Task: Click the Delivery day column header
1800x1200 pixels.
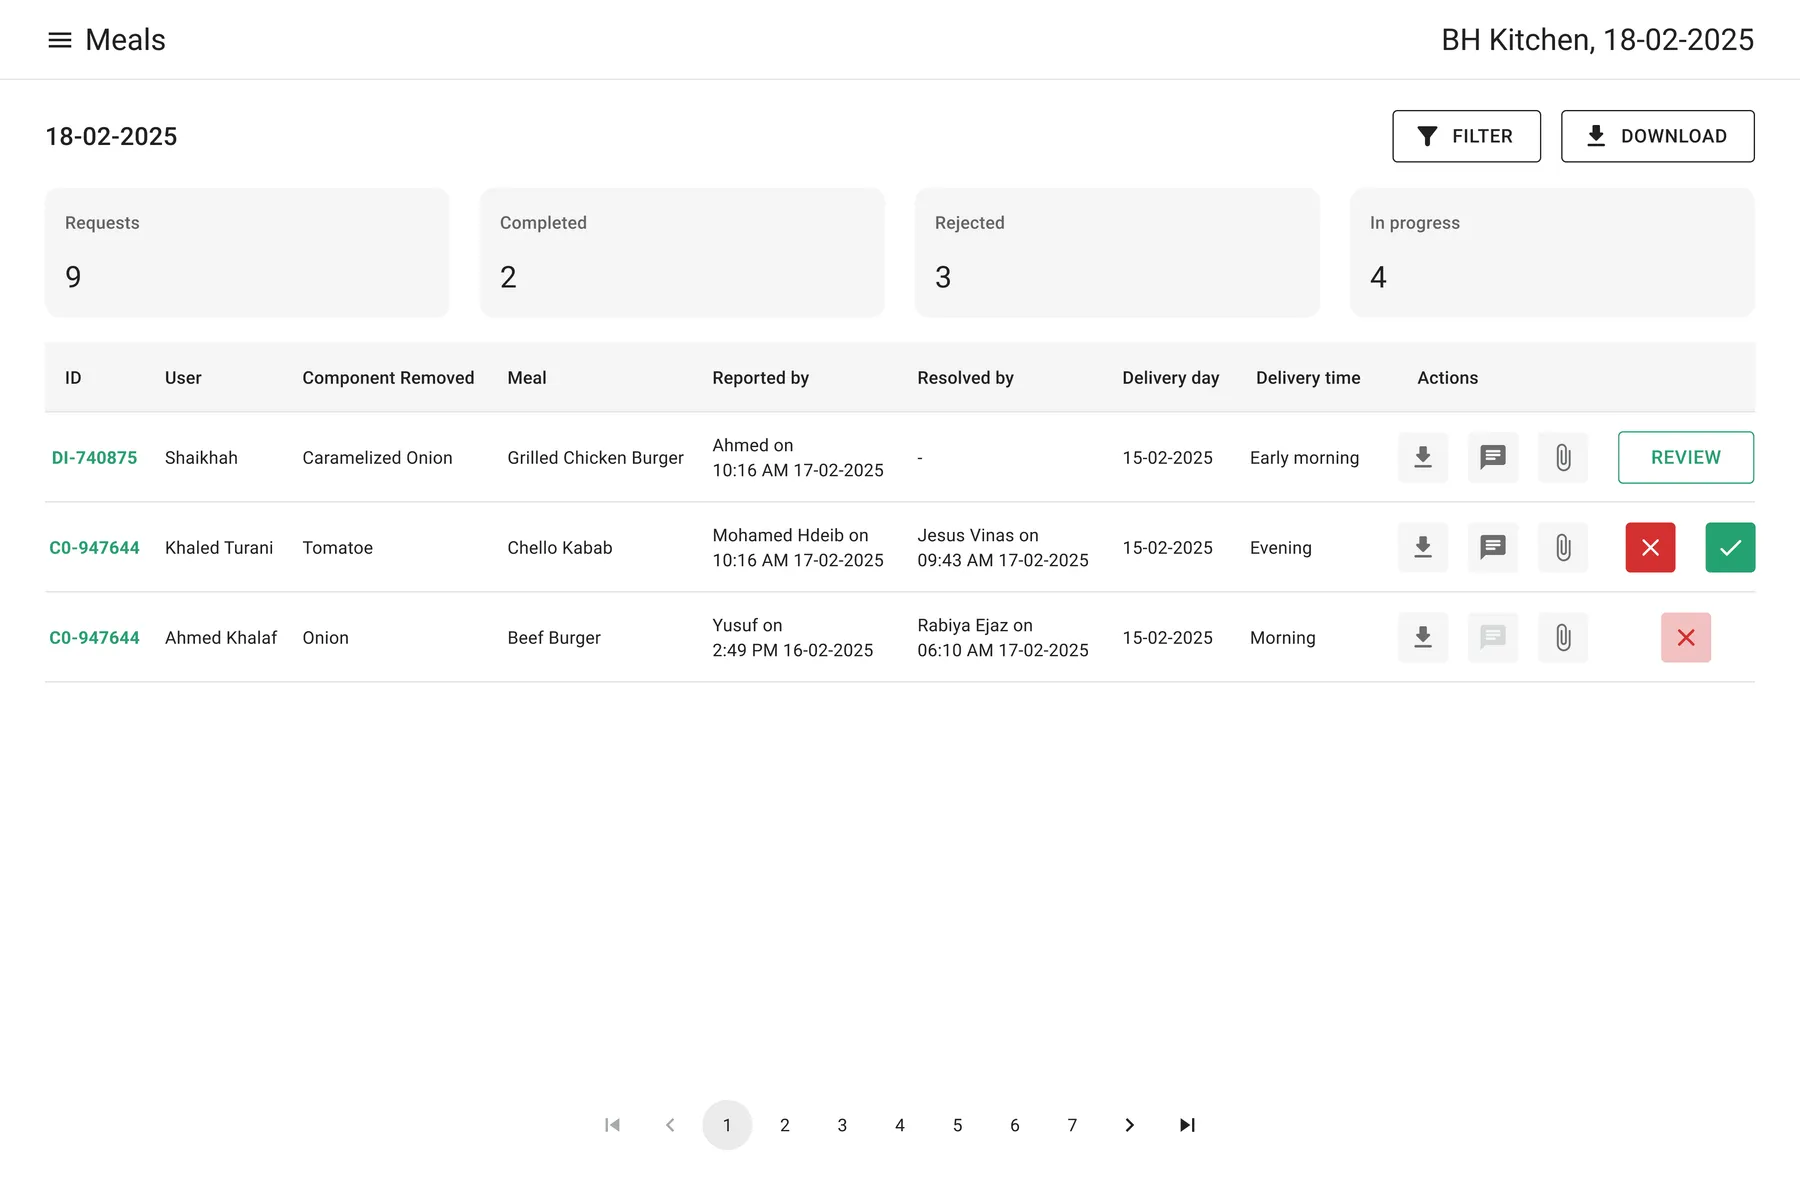Action: tap(1170, 378)
